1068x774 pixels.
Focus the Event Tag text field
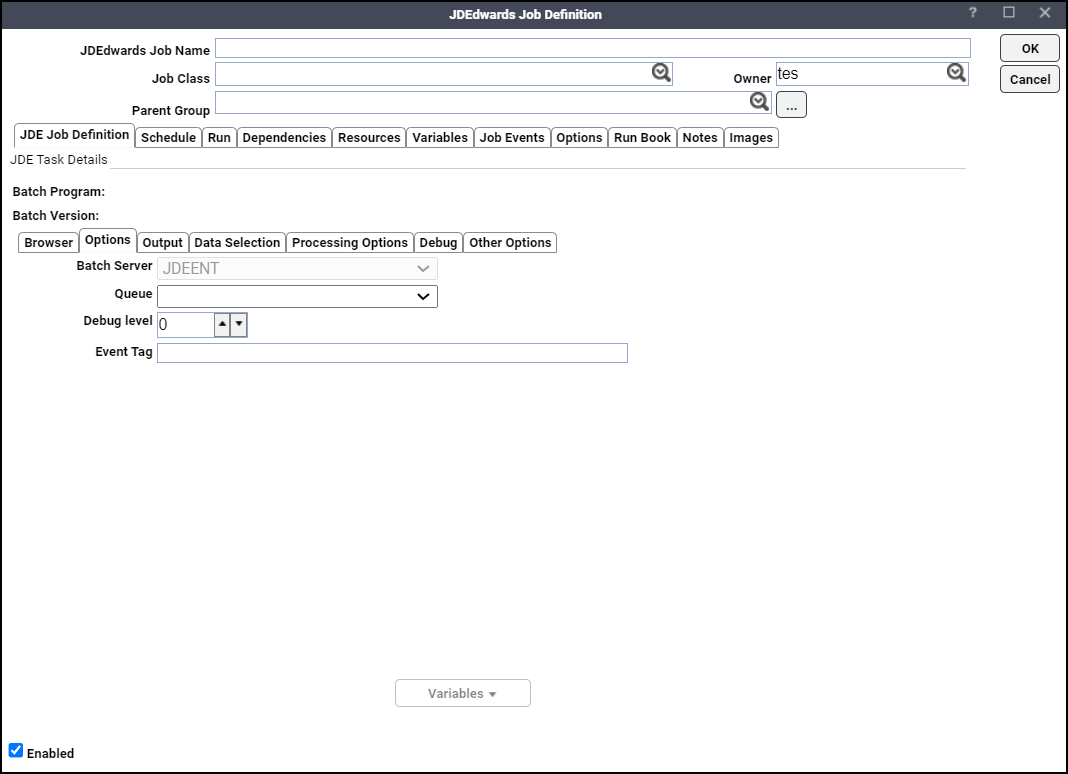click(392, 353)
